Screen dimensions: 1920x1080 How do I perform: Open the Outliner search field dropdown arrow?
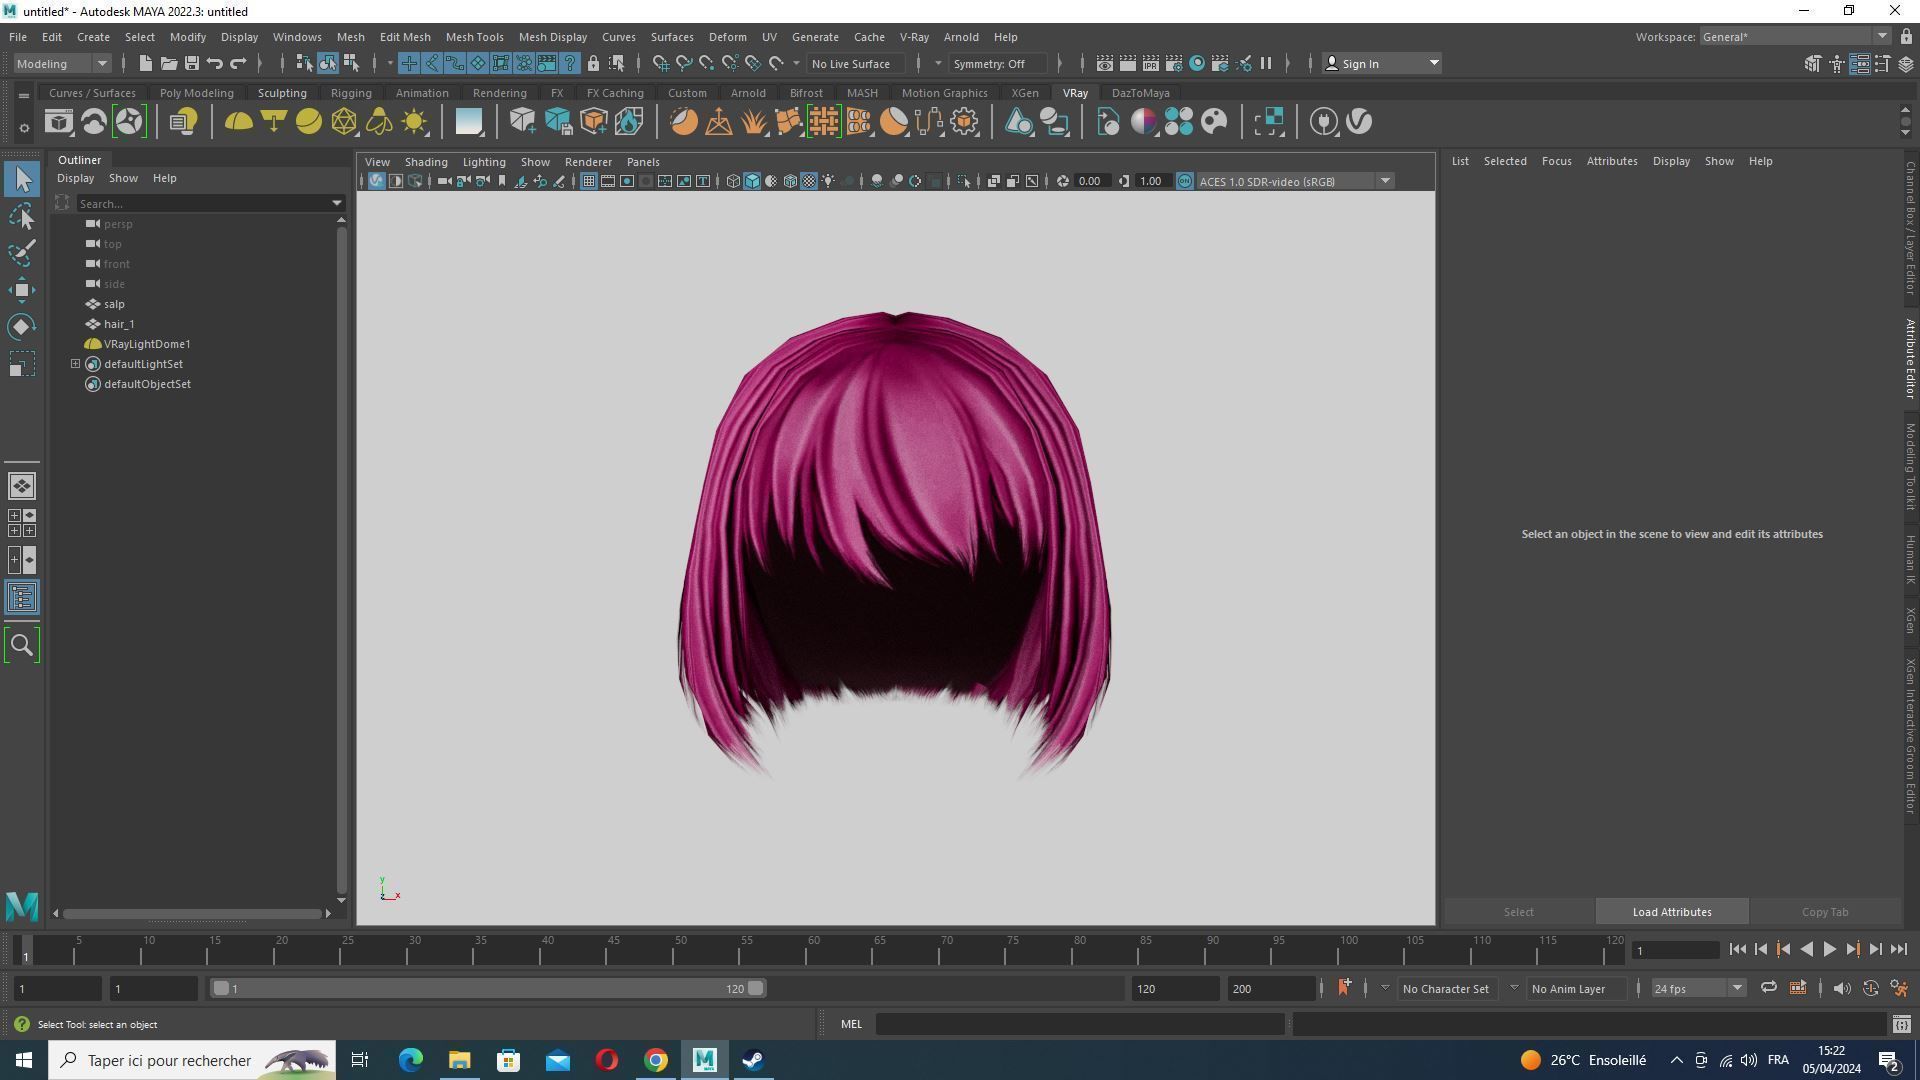(x=336, y=203)
